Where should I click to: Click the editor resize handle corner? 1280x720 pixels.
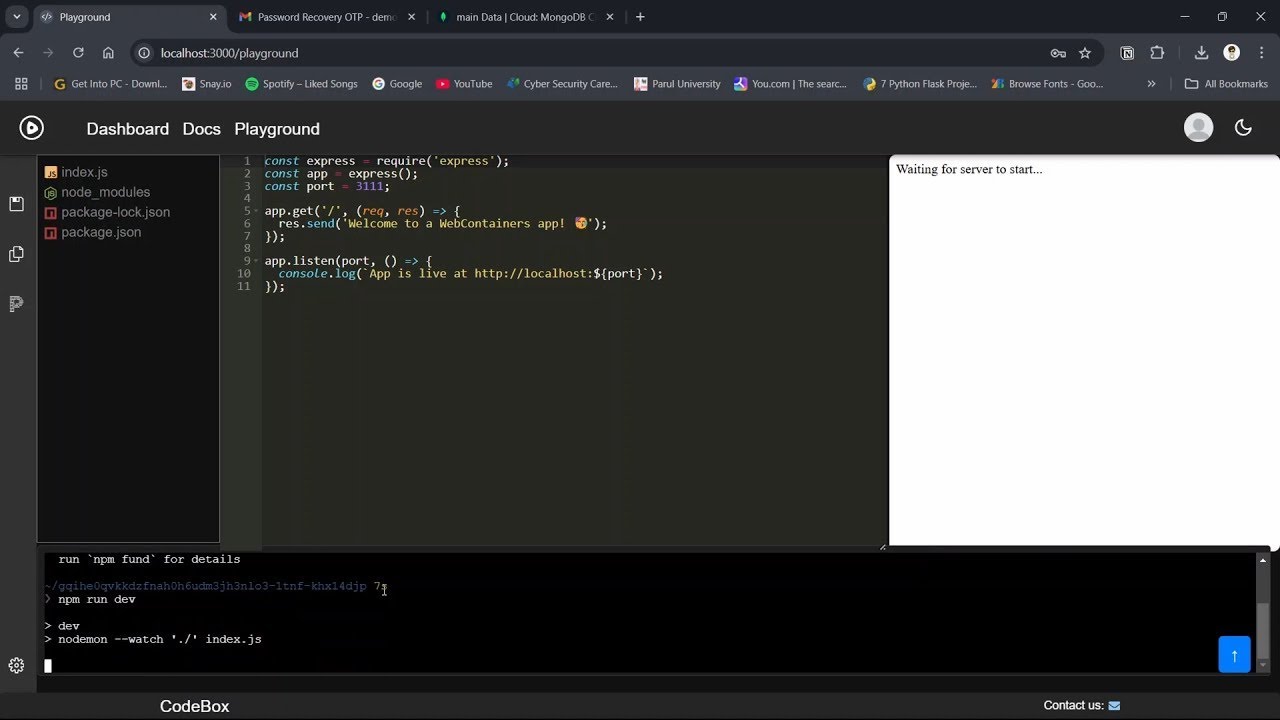point(883,546)
